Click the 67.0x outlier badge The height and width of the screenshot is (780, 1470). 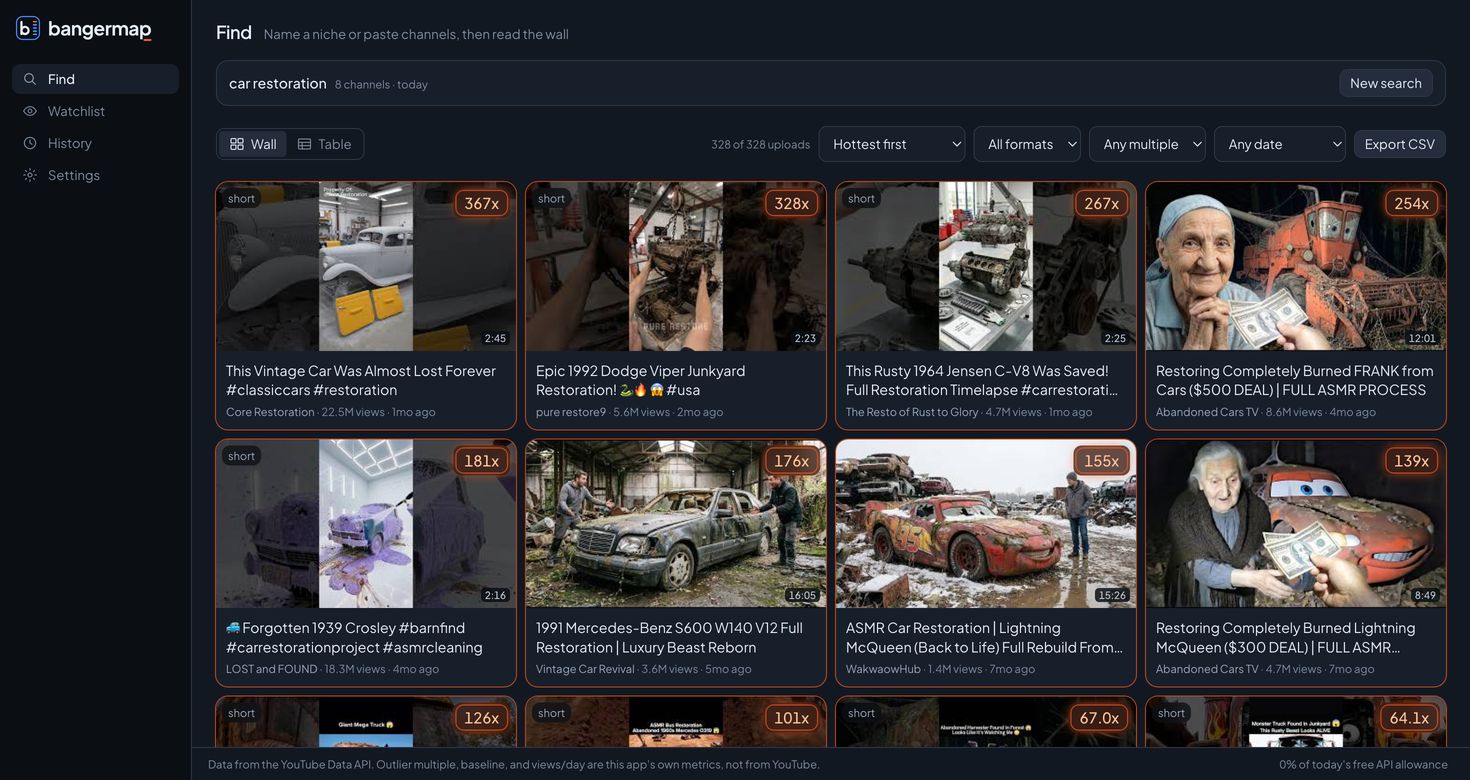tap(1099, 718)
